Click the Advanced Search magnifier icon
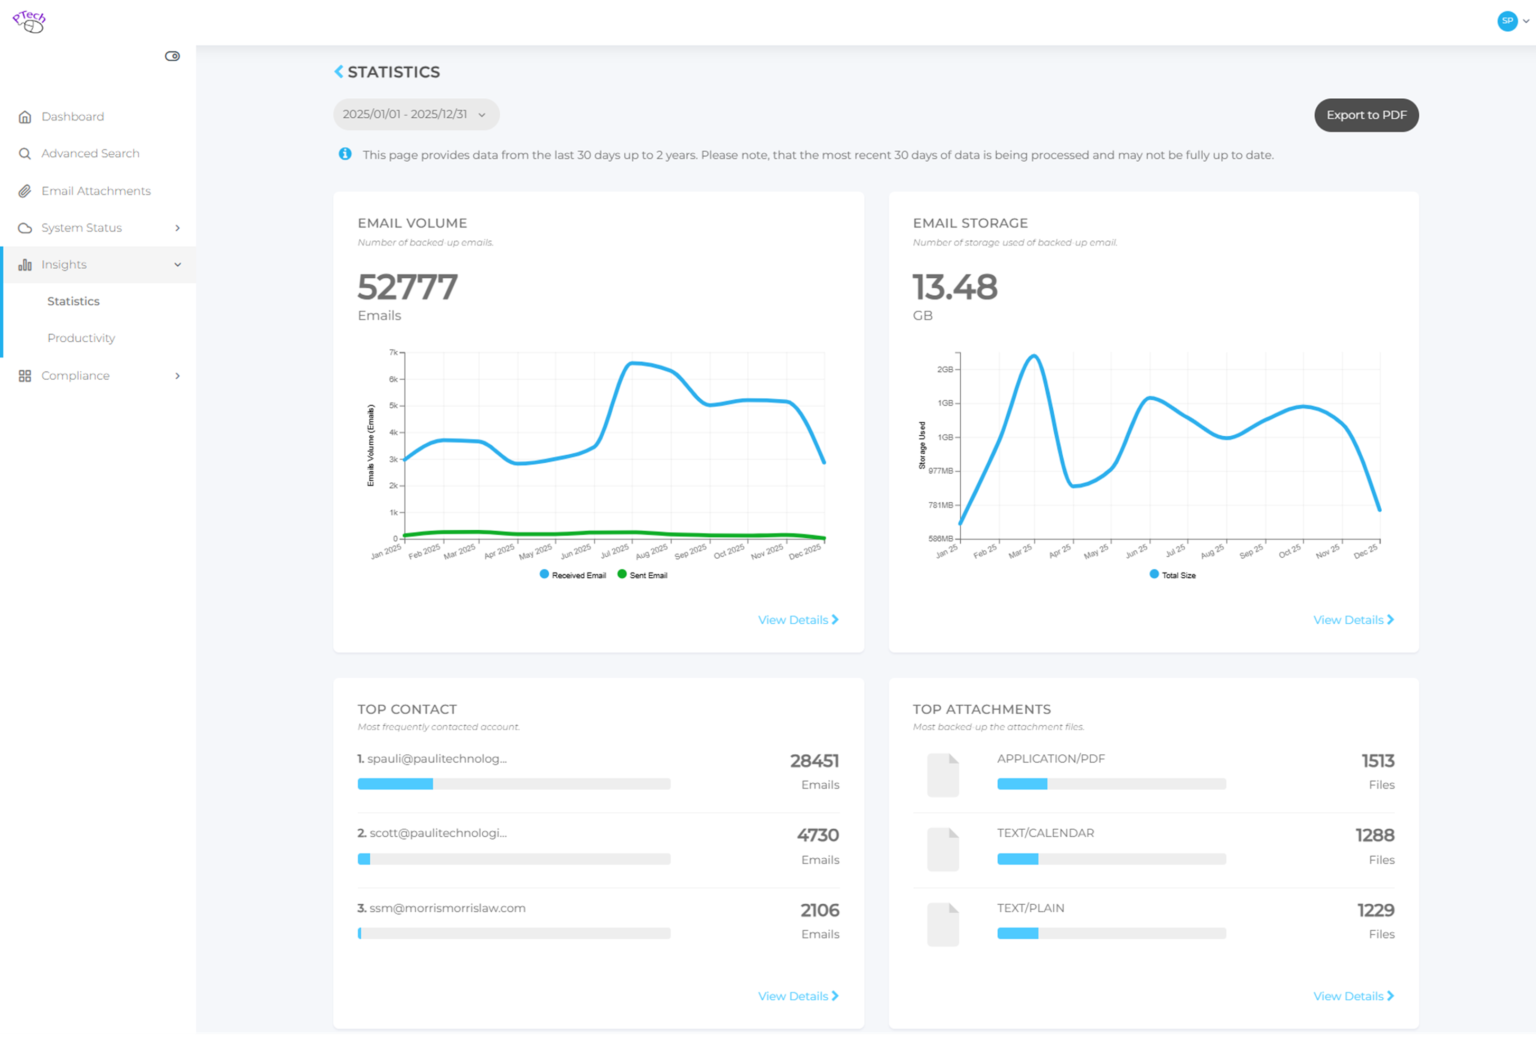Viewport: 1536px width, 1040px height. [x=25, y=154]
